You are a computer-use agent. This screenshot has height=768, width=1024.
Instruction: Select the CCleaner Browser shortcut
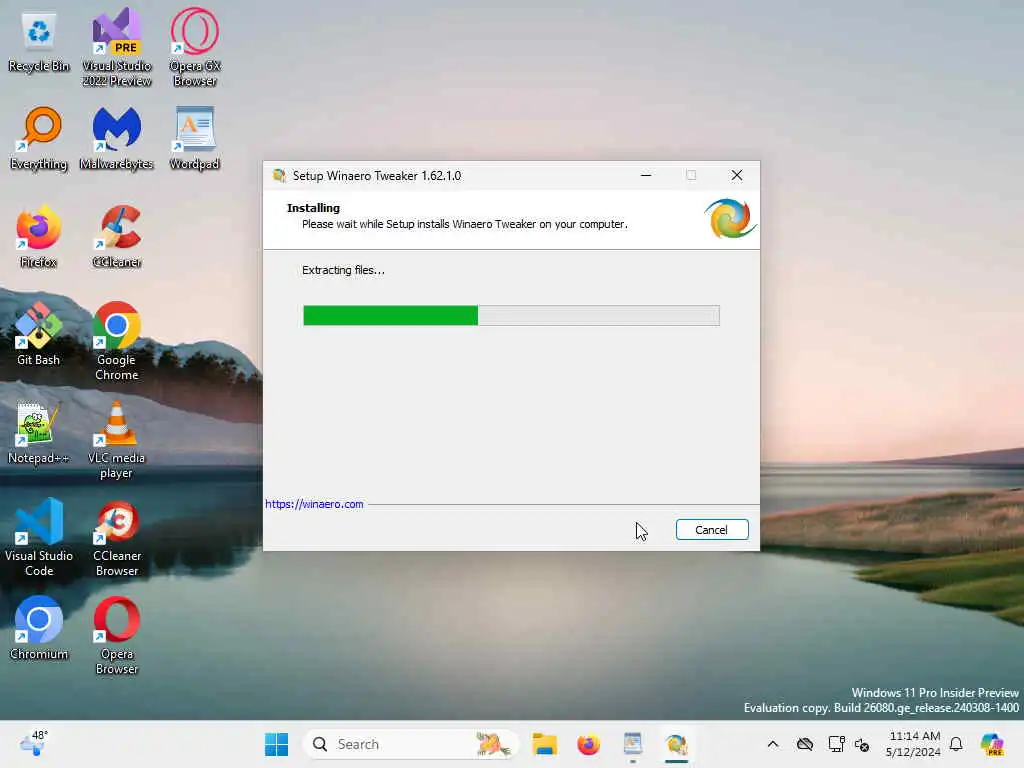tap(117, 537)
